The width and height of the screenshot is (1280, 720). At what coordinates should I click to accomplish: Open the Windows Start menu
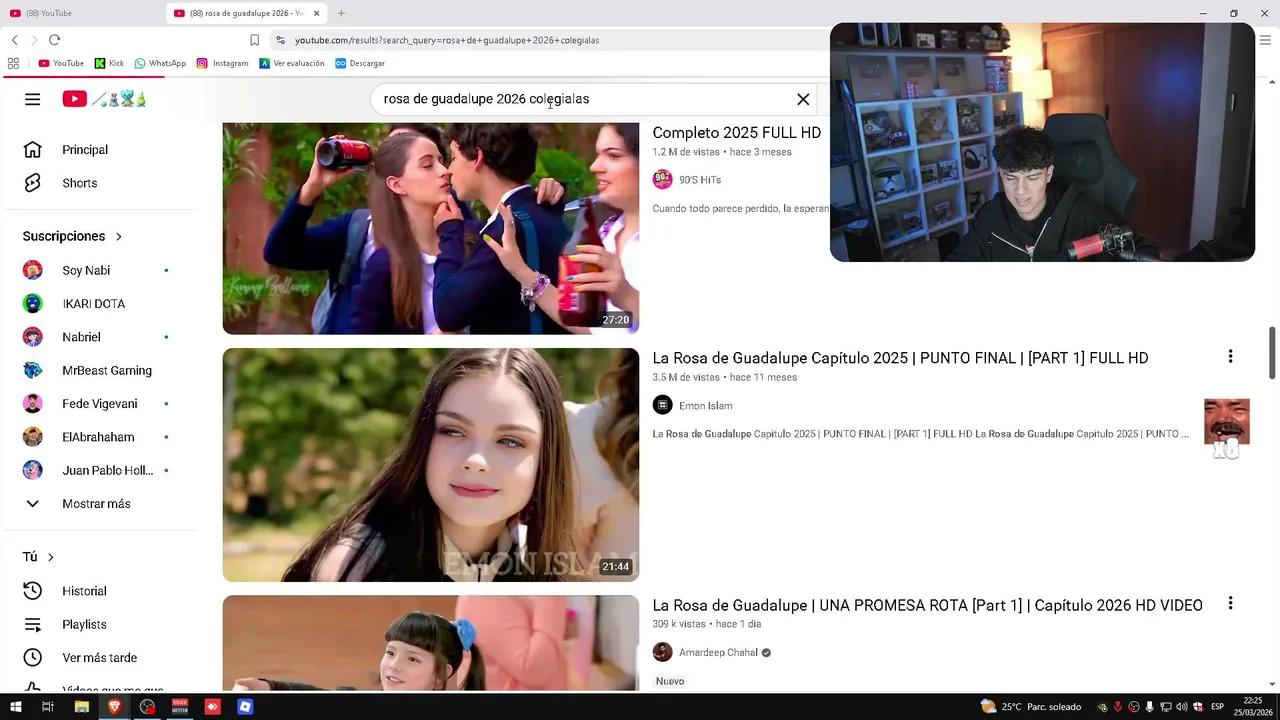coord(15,707)
